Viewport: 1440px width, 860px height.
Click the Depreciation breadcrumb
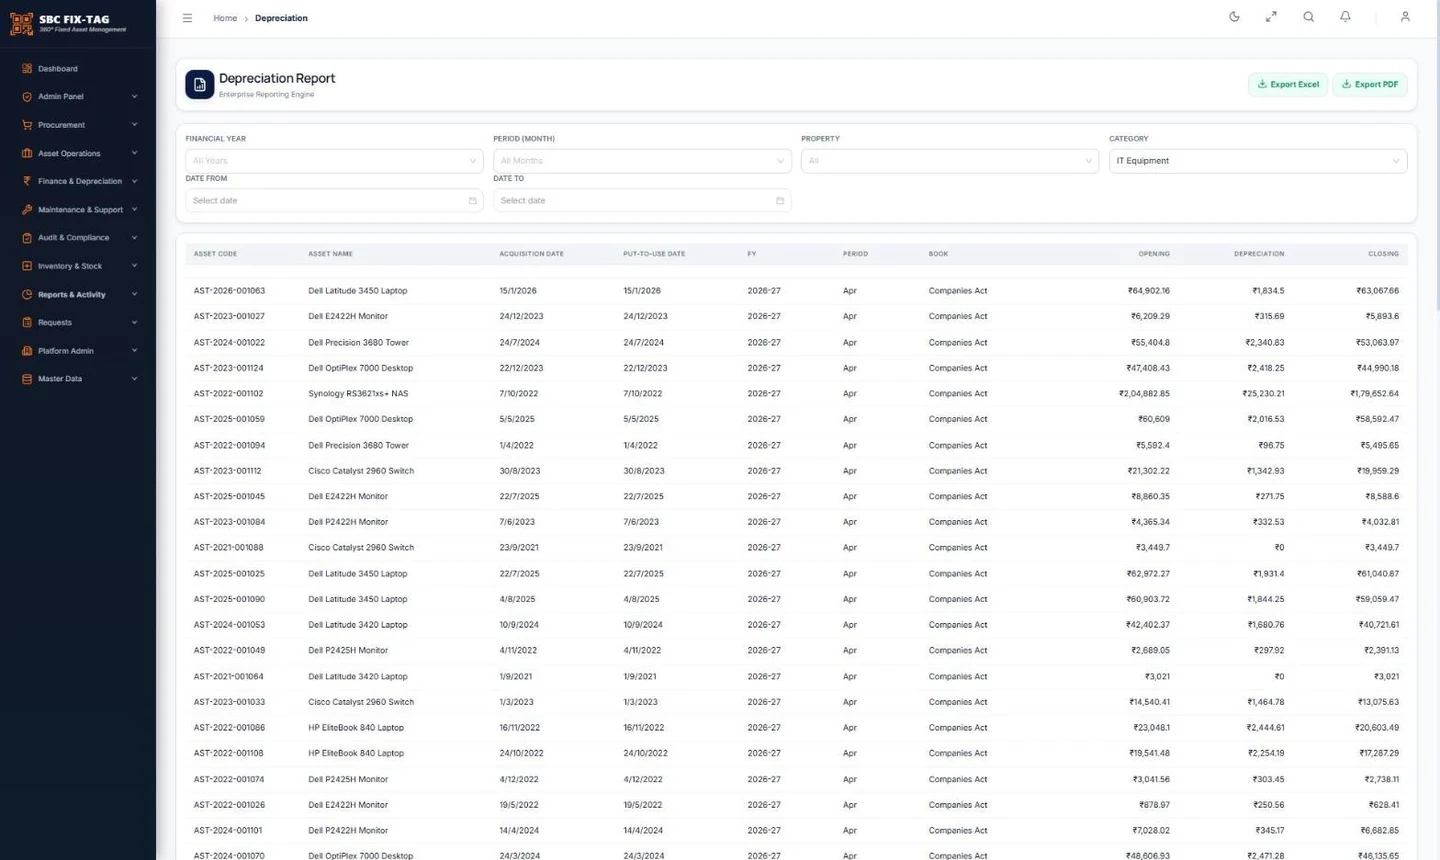coord(281,18)
